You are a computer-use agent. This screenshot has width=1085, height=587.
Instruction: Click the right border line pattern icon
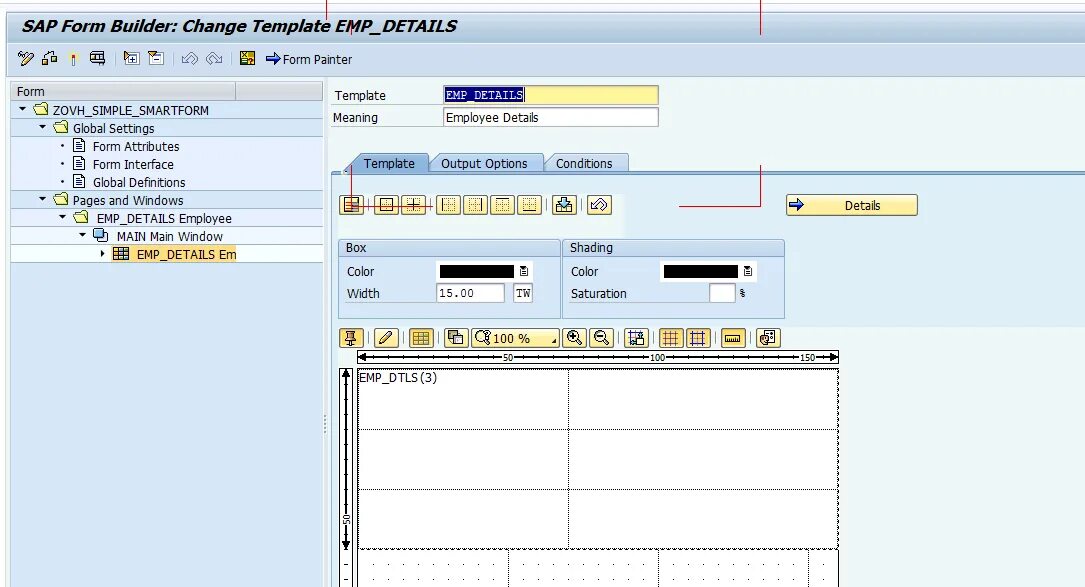pyautogui.click(x=475, y=205)
